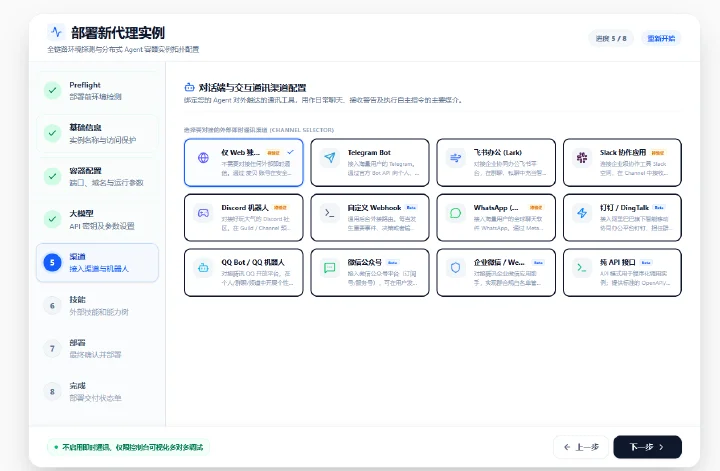Screen dimensions: 720x471
Task: Click the DingTalk lightning icon
Action: (x=582, y=213)
